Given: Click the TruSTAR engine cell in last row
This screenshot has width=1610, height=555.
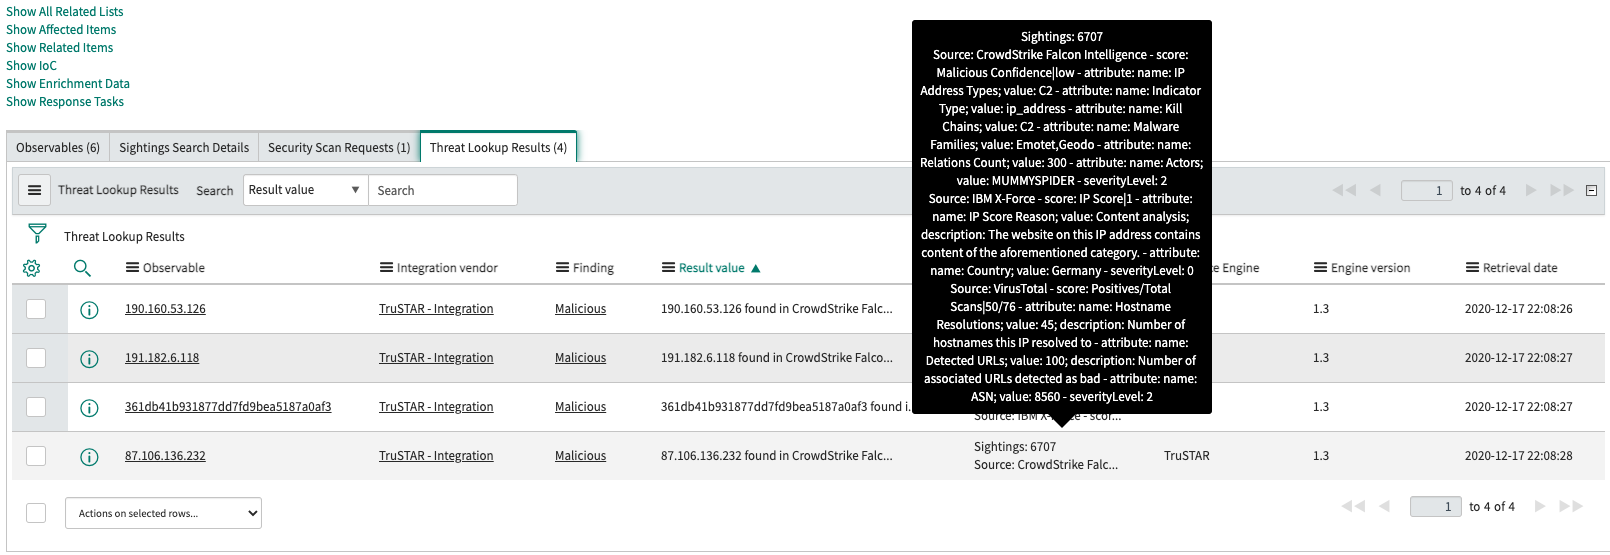Looking at the screenshot, I should (x=1187, y=456).
